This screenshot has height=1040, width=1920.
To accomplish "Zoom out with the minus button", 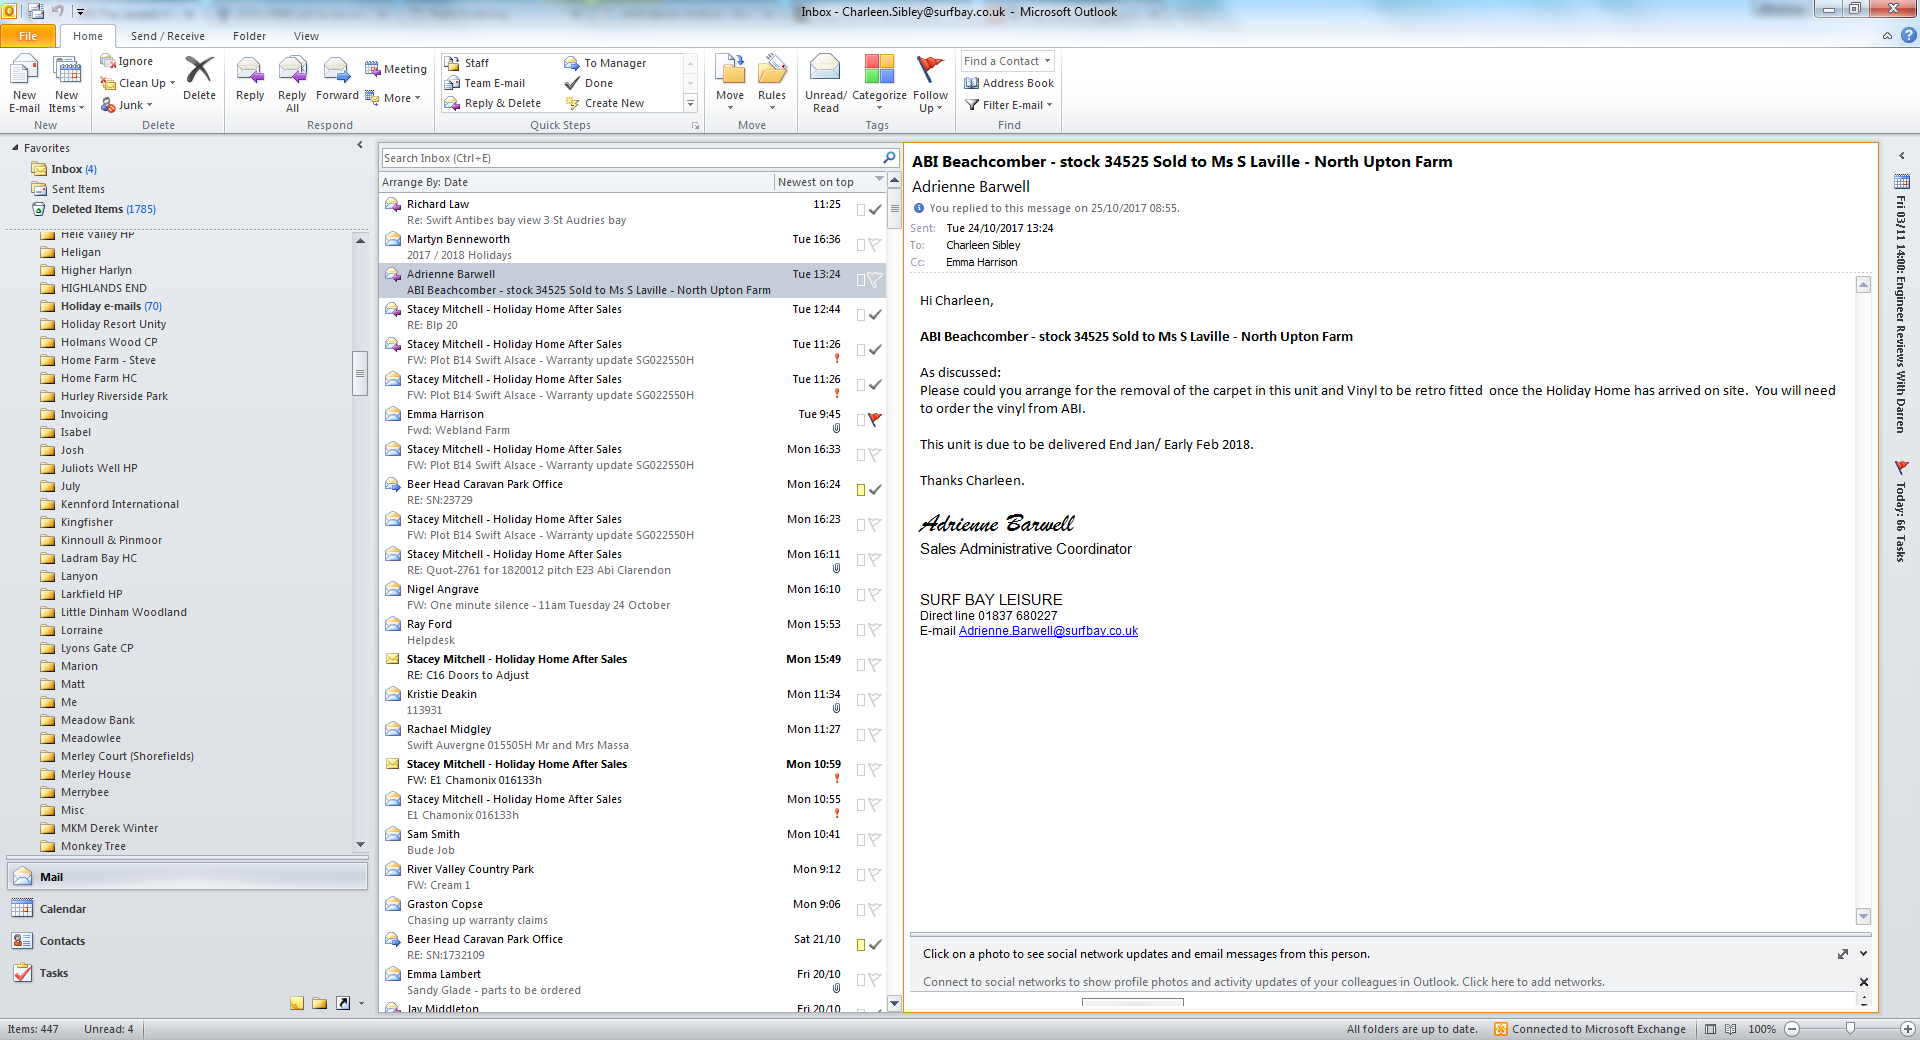I will tap(1792, 1029).
